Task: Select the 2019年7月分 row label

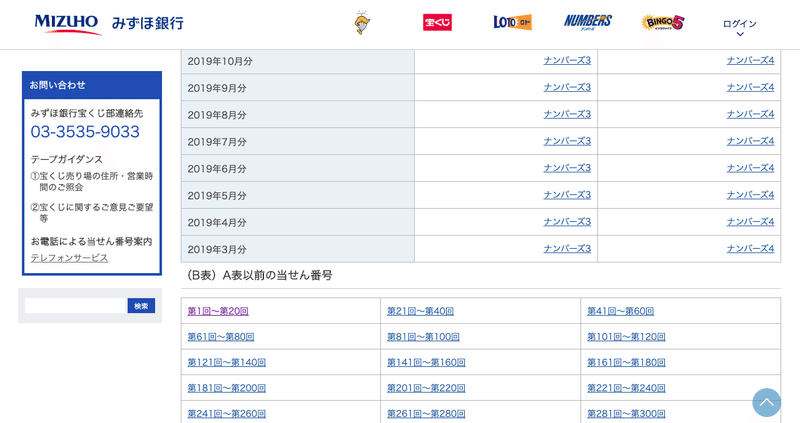Action: click(x=217, y=142)
